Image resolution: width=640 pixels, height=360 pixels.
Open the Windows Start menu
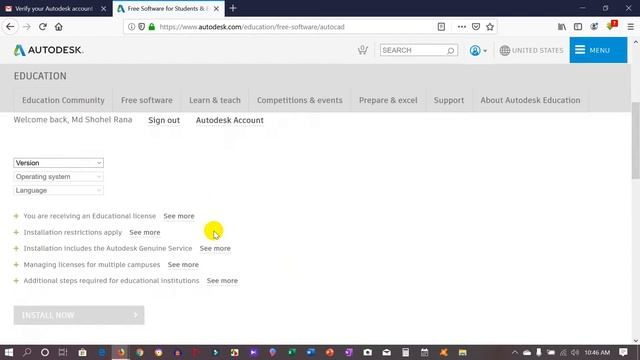[x=8, y=352]
